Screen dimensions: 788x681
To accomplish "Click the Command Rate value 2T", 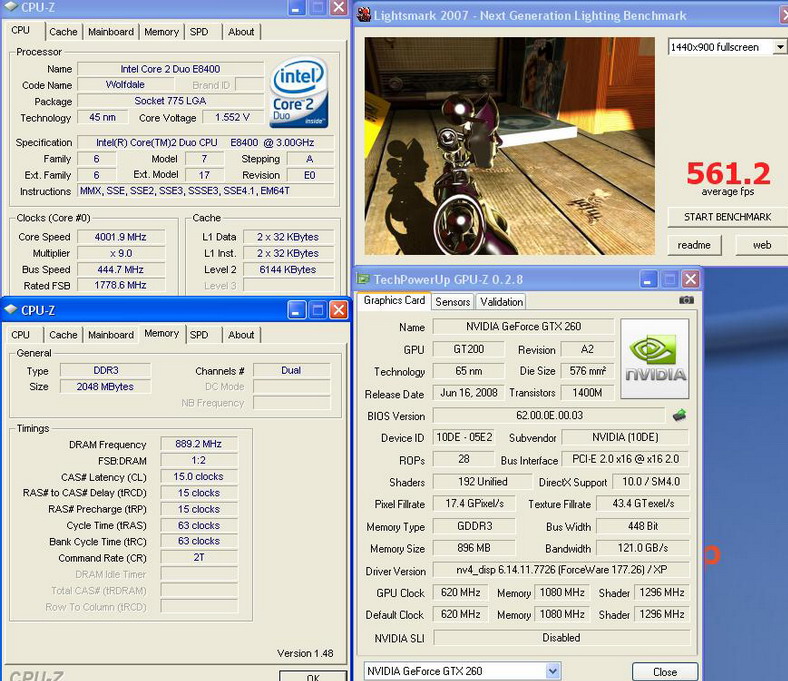I will coord(199,557).
